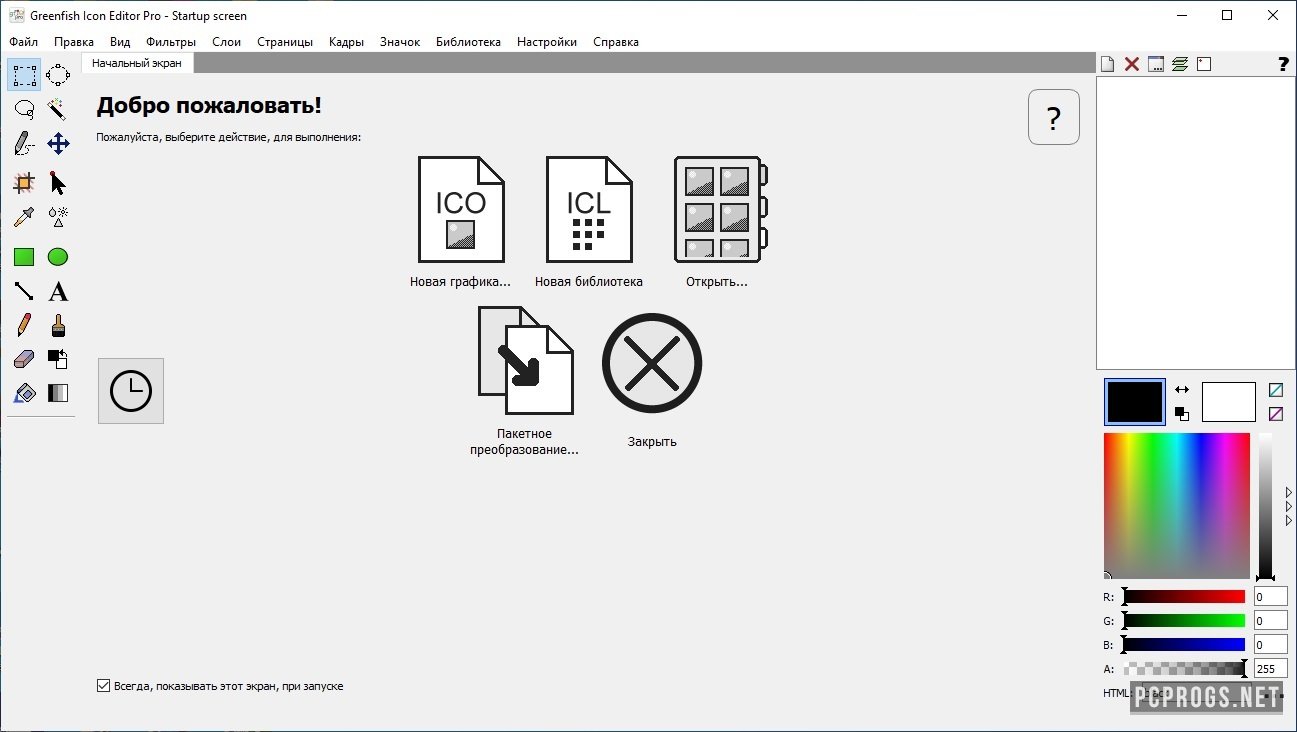Open recent files clock button
Image resolution: width=1297 pixels, height=732 pixels.
131,391
